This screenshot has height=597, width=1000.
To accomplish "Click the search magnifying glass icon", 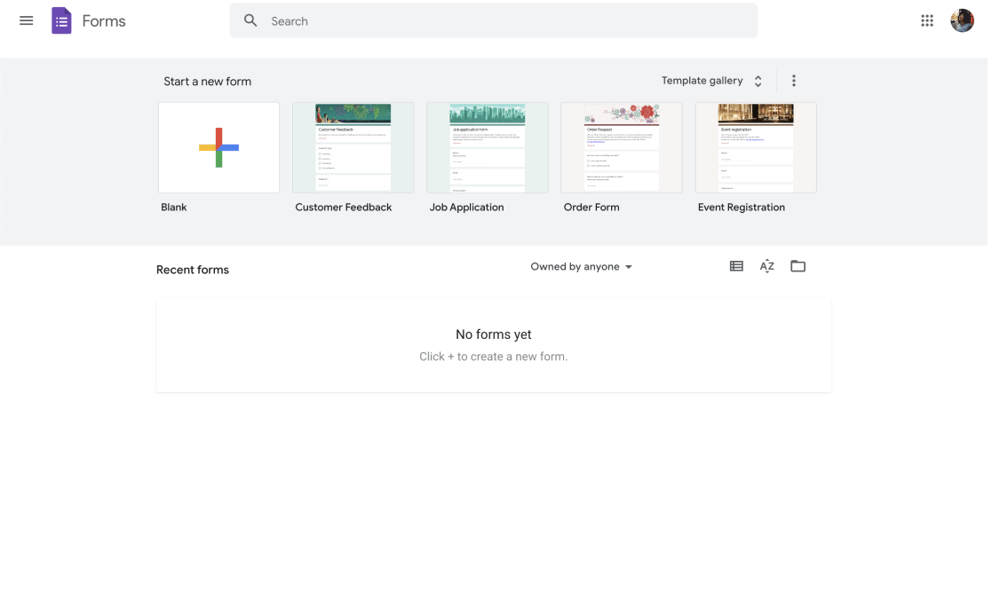I will coord(250,20).
